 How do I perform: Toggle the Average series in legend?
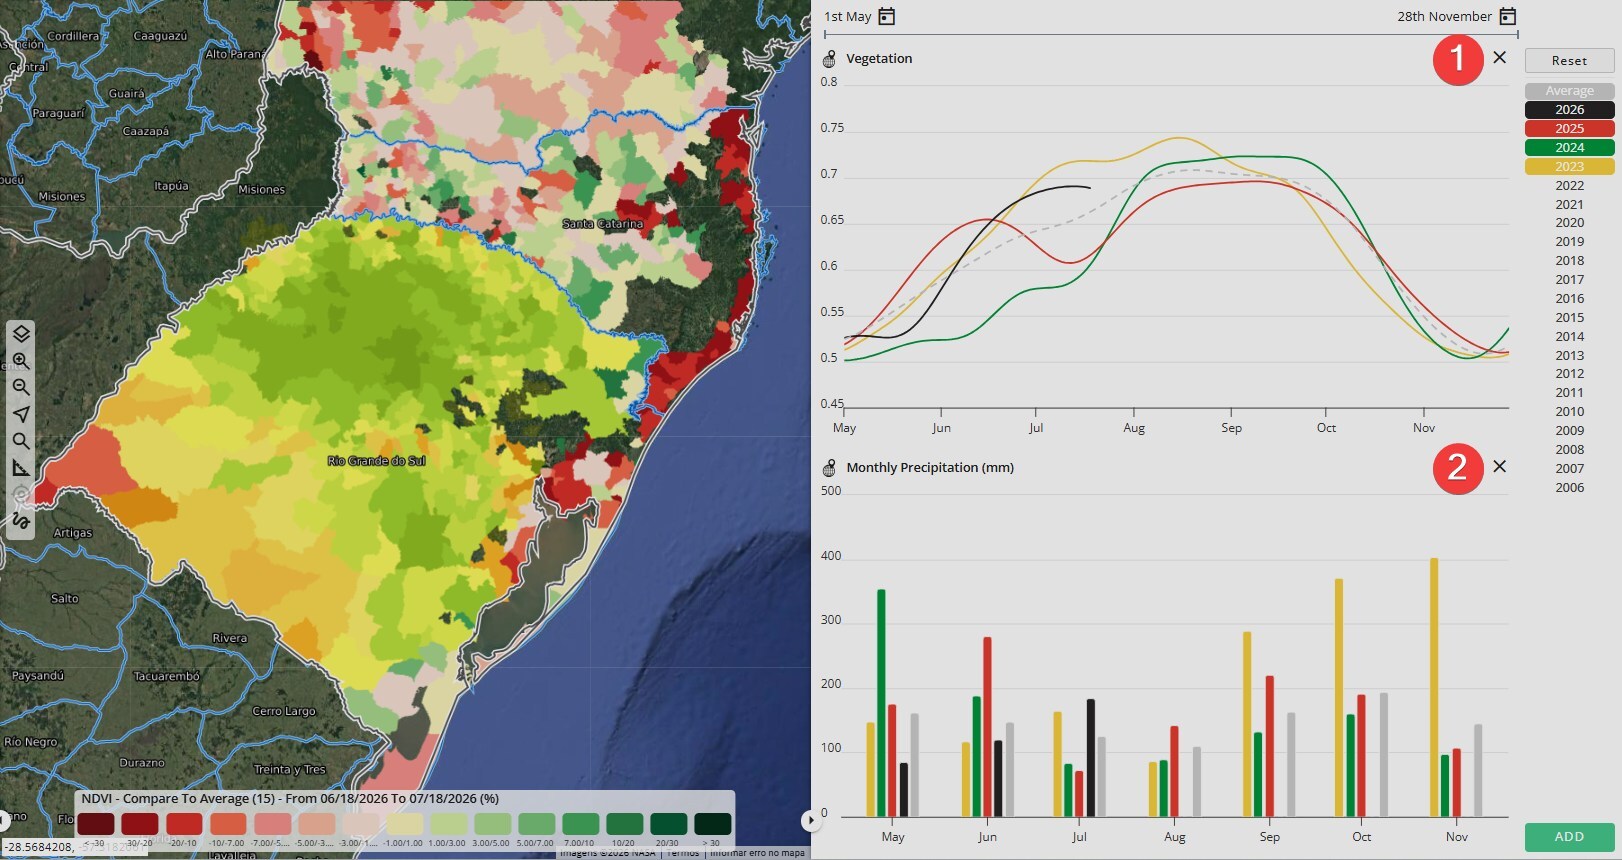tap(1569, 91)
